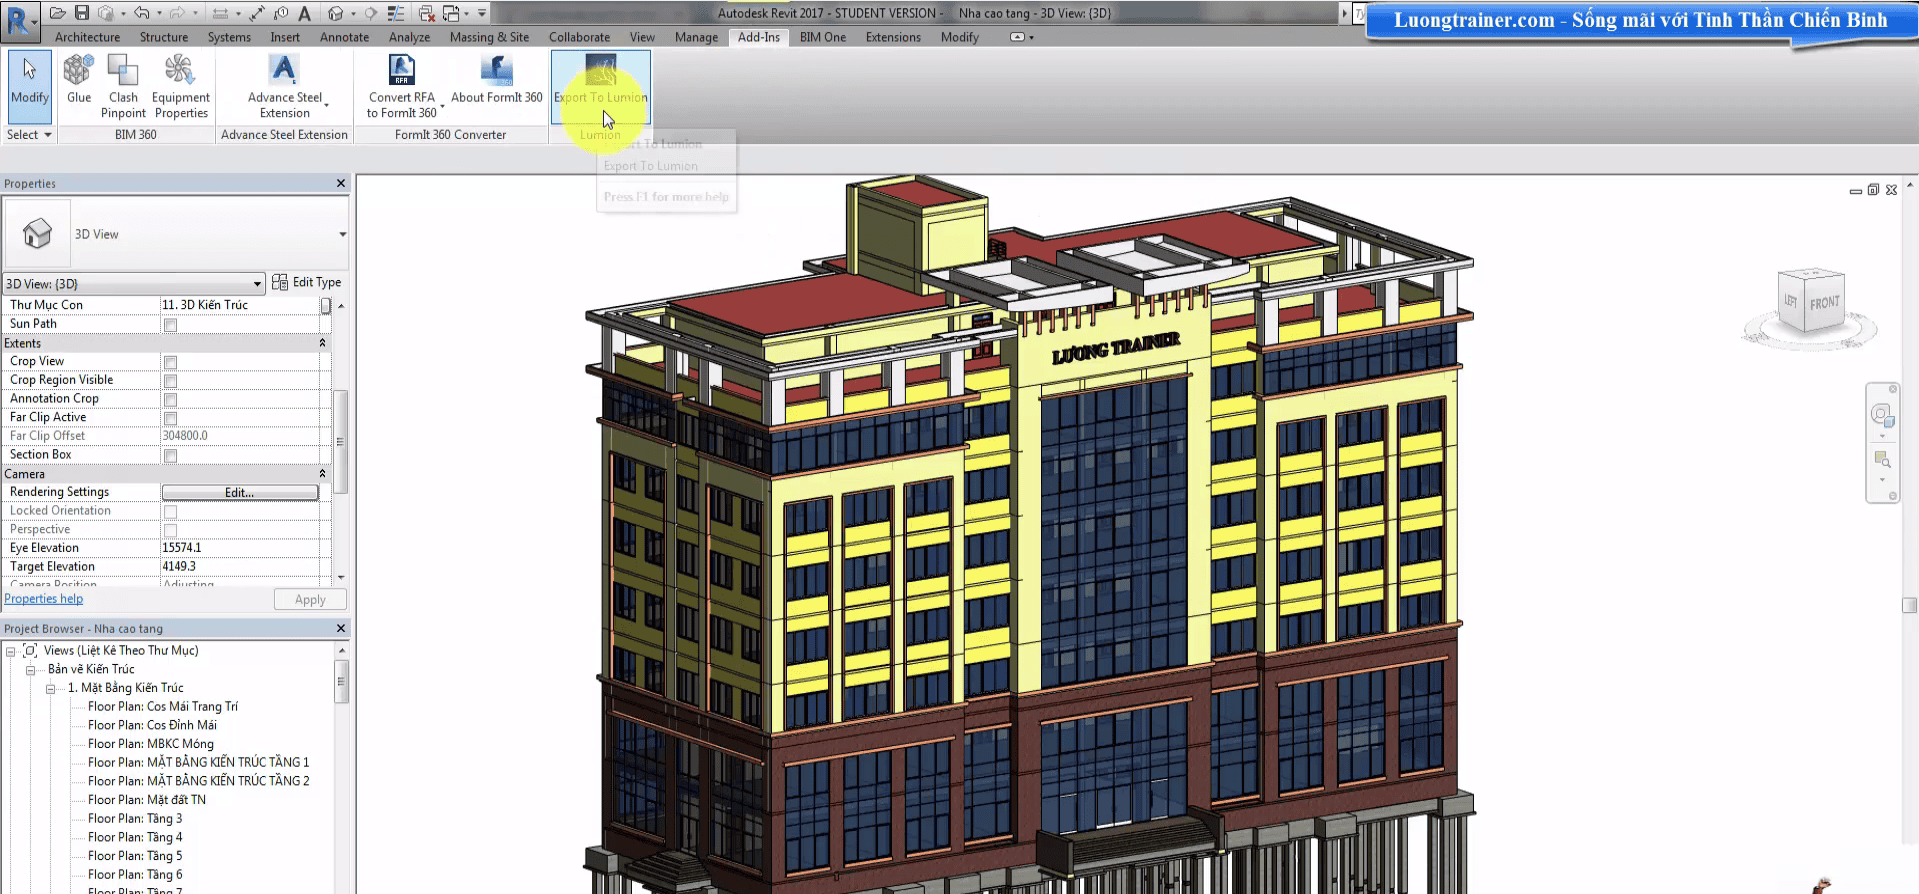Image resolution: width=1919 pixels, height=894 pixels.
Task: Collapse the Bản vẽ Kiến Trúc tree node
Action: point(30,670)
